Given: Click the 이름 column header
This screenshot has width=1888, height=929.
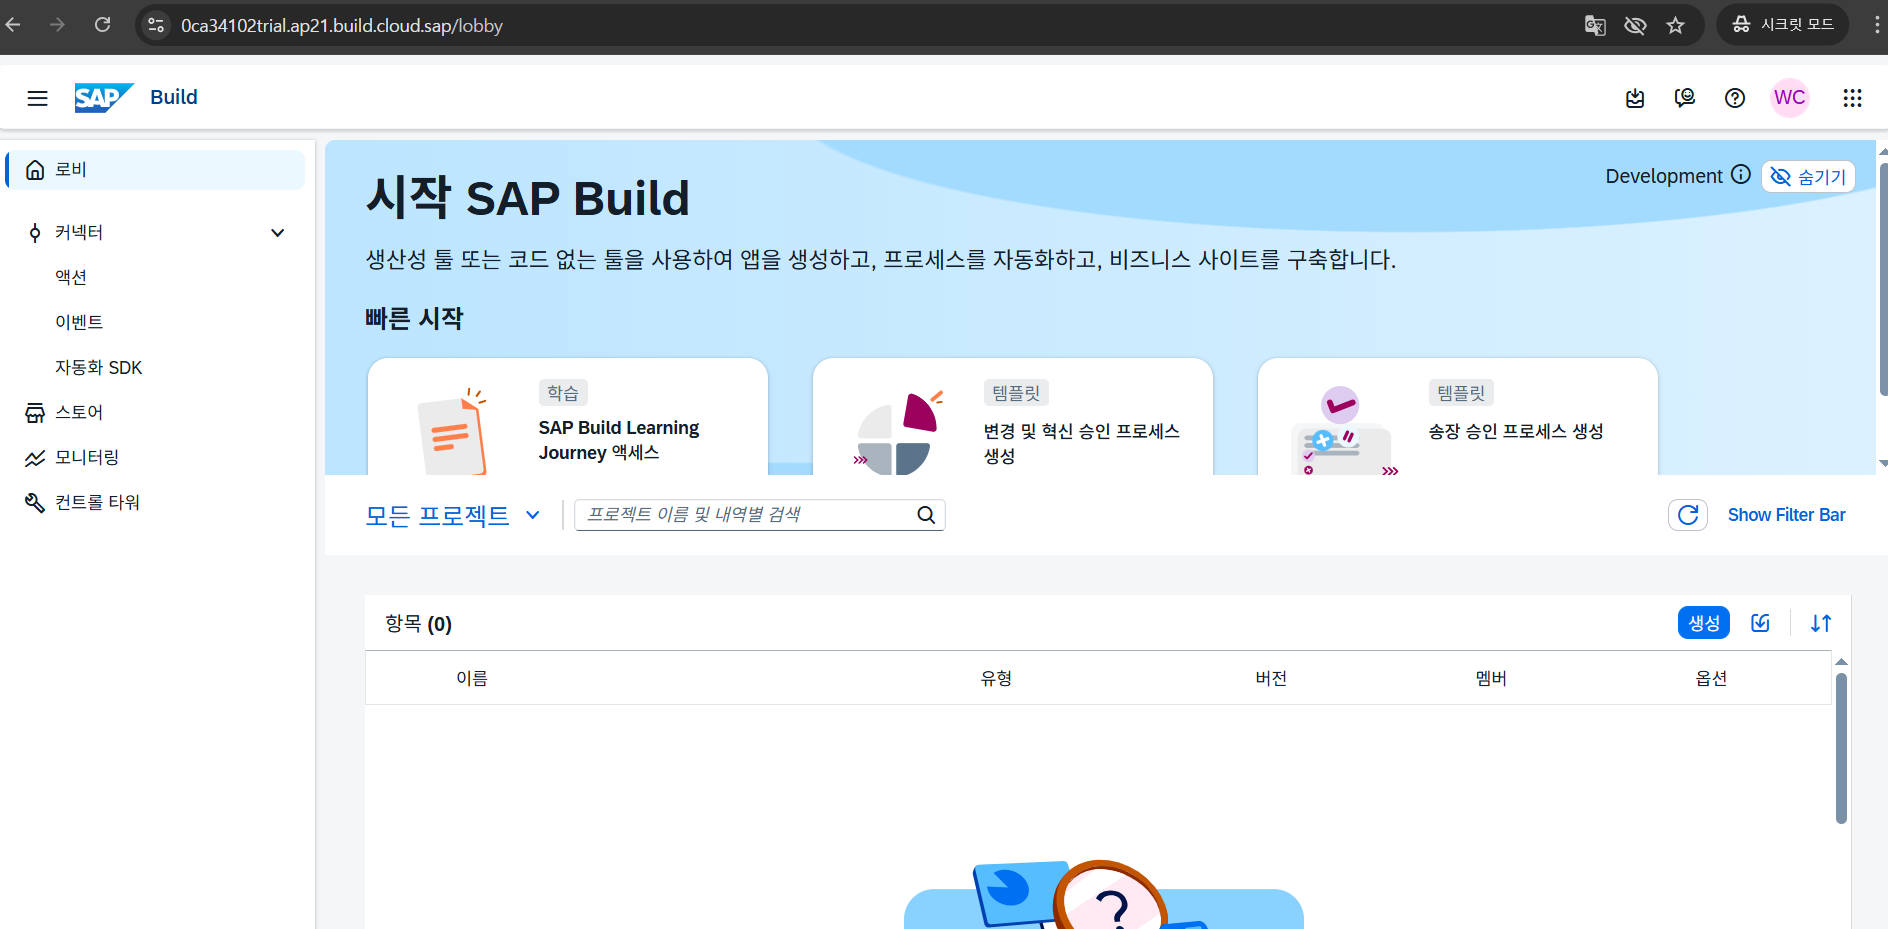Looking at the screenshot, I should (x=472, y=678).
